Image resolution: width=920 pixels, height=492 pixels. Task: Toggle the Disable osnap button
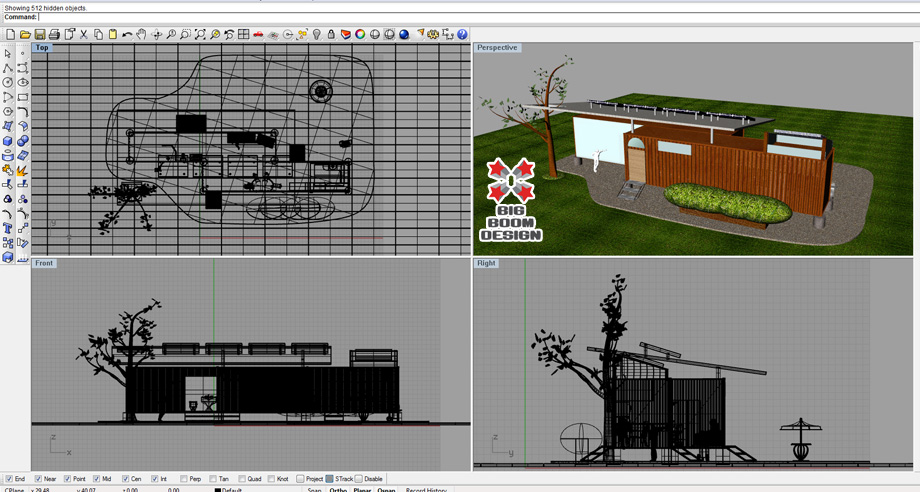(x=359, y=479)
